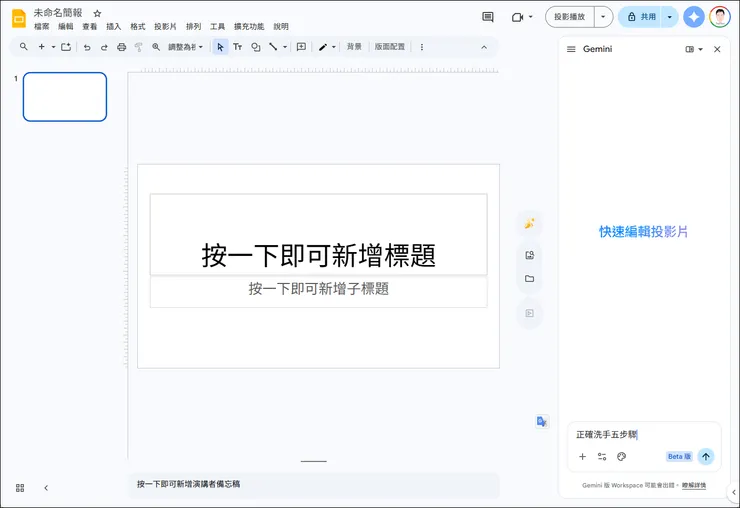Click Gemini prompt field with 正確洗手五步驟
Image resolution: width=740 pixels, height=508 pixels.
pyautogui.click(x=644, y=434)
